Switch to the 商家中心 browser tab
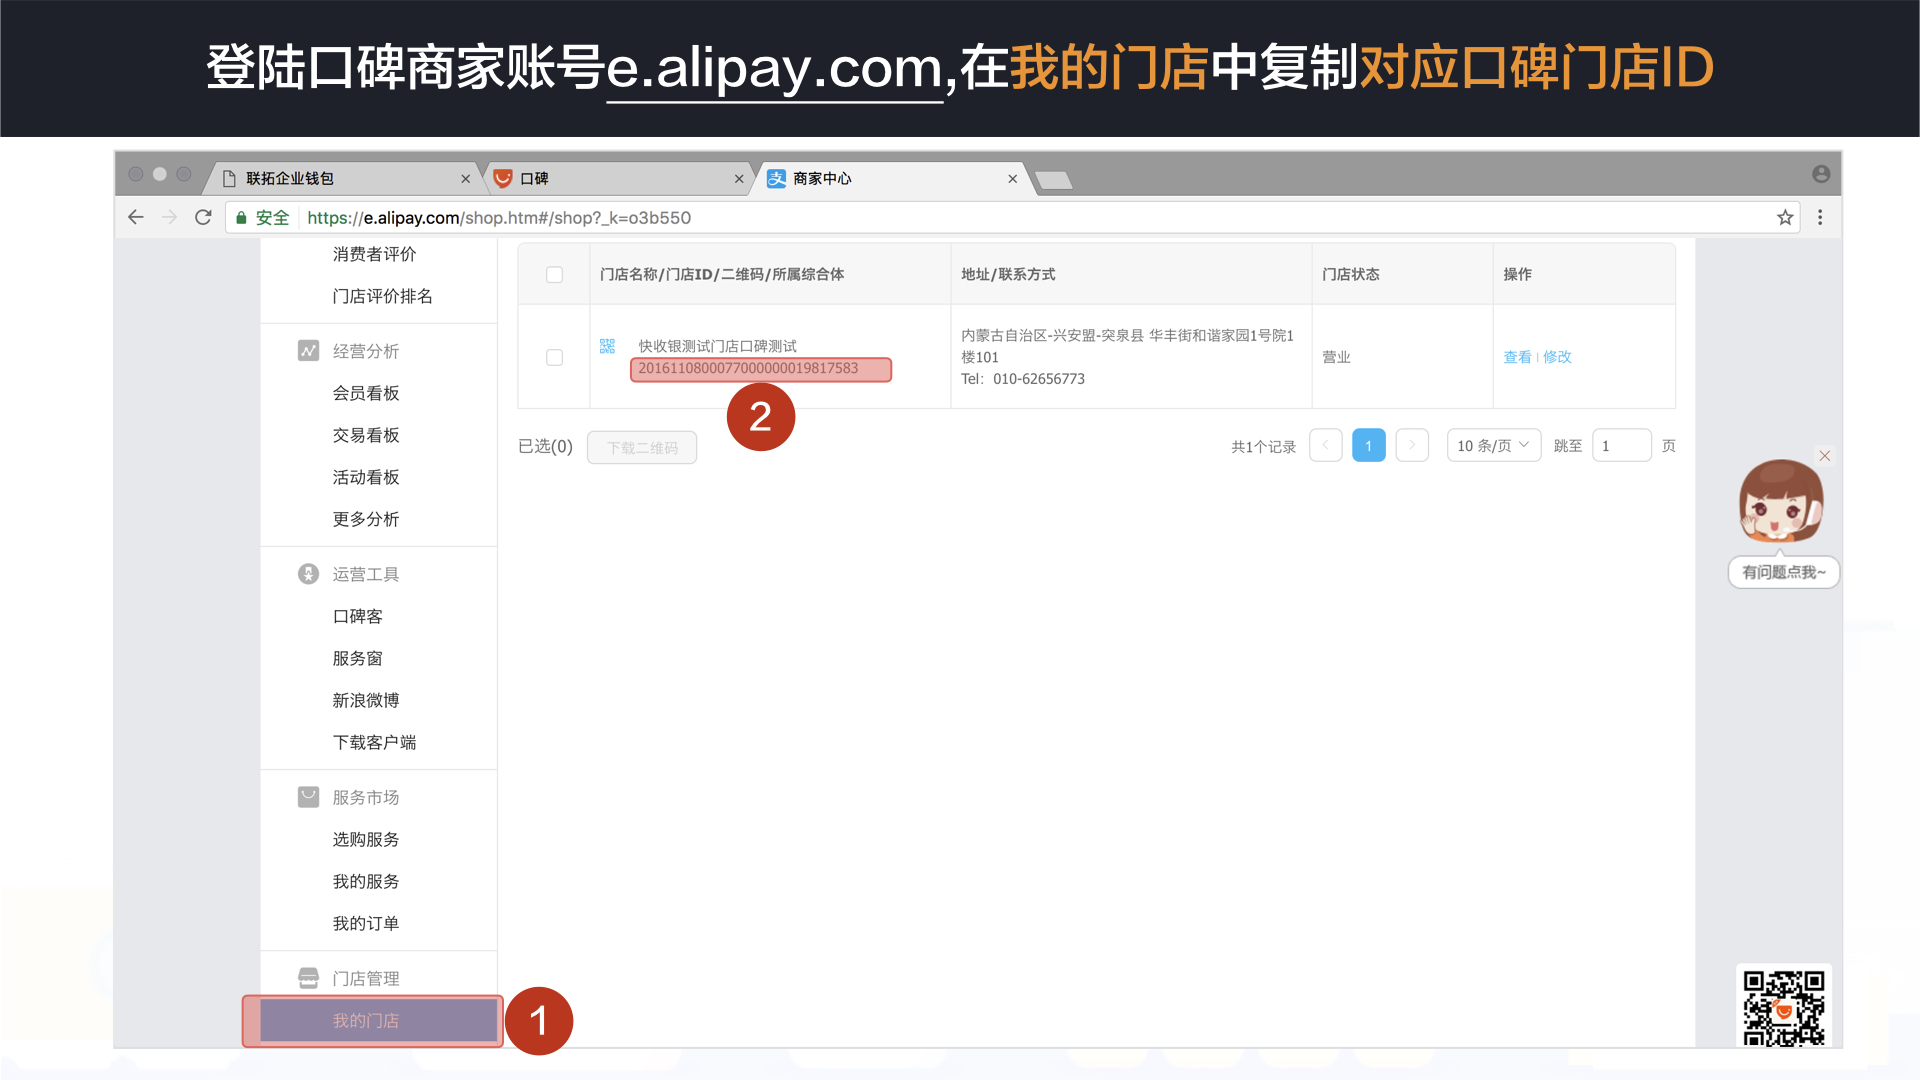Image resolution: width=1920 pixels, height=1080 pixels. click(892, 179)
